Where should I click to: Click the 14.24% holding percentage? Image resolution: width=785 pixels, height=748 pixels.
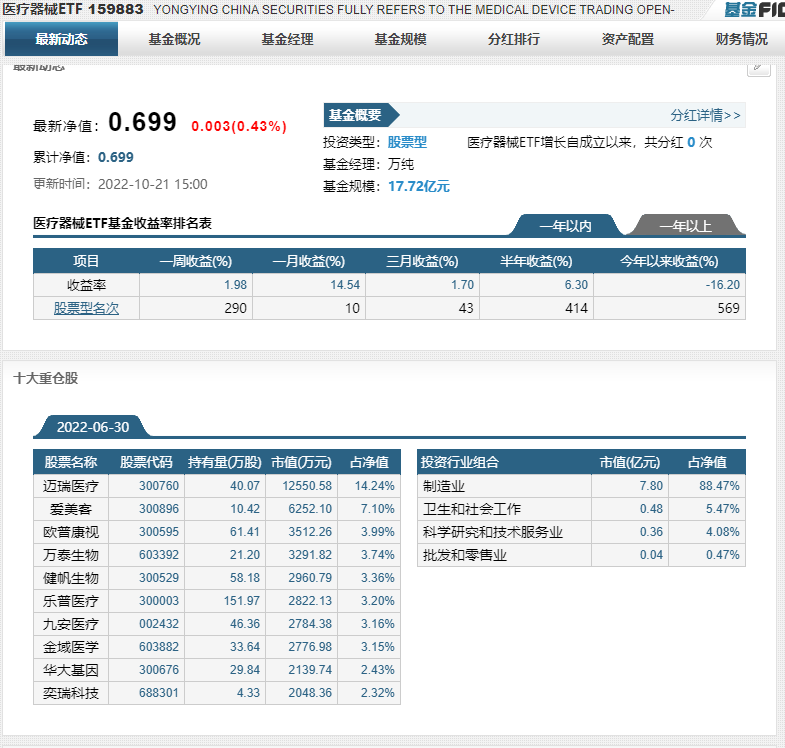point(374,486)
